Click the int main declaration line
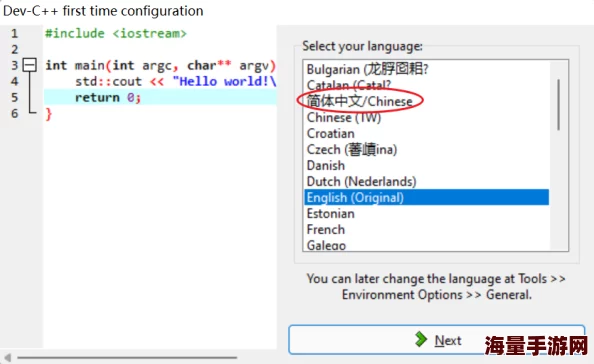 point(161,65)
